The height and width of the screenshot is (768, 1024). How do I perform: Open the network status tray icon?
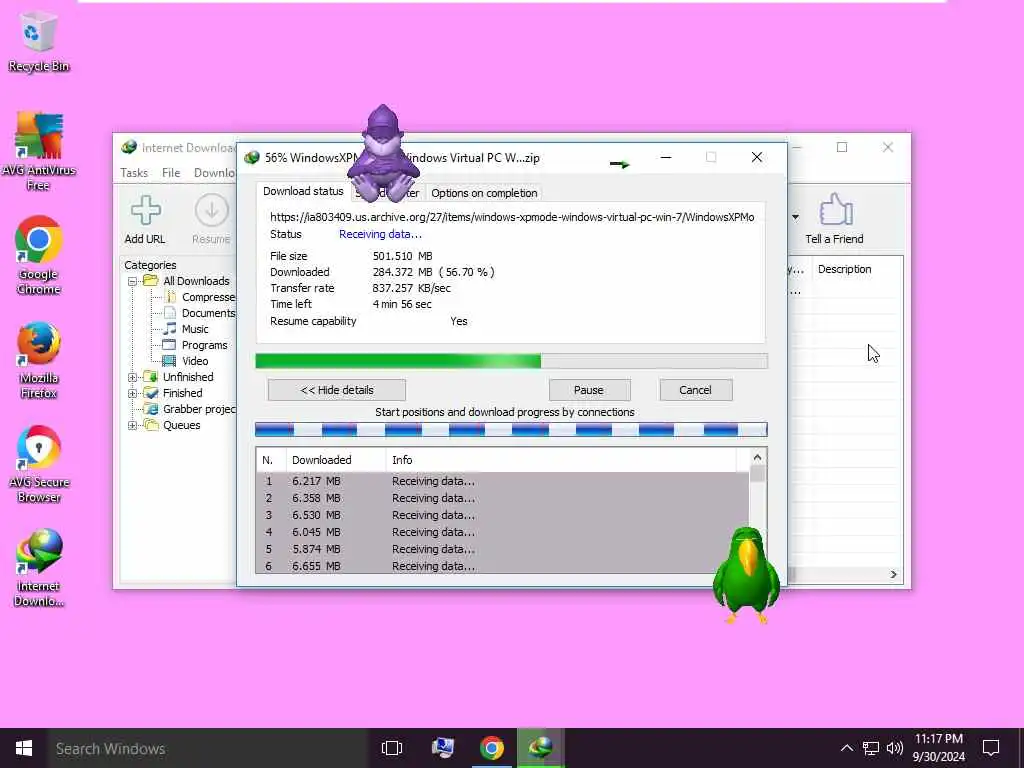pos(871,748)
